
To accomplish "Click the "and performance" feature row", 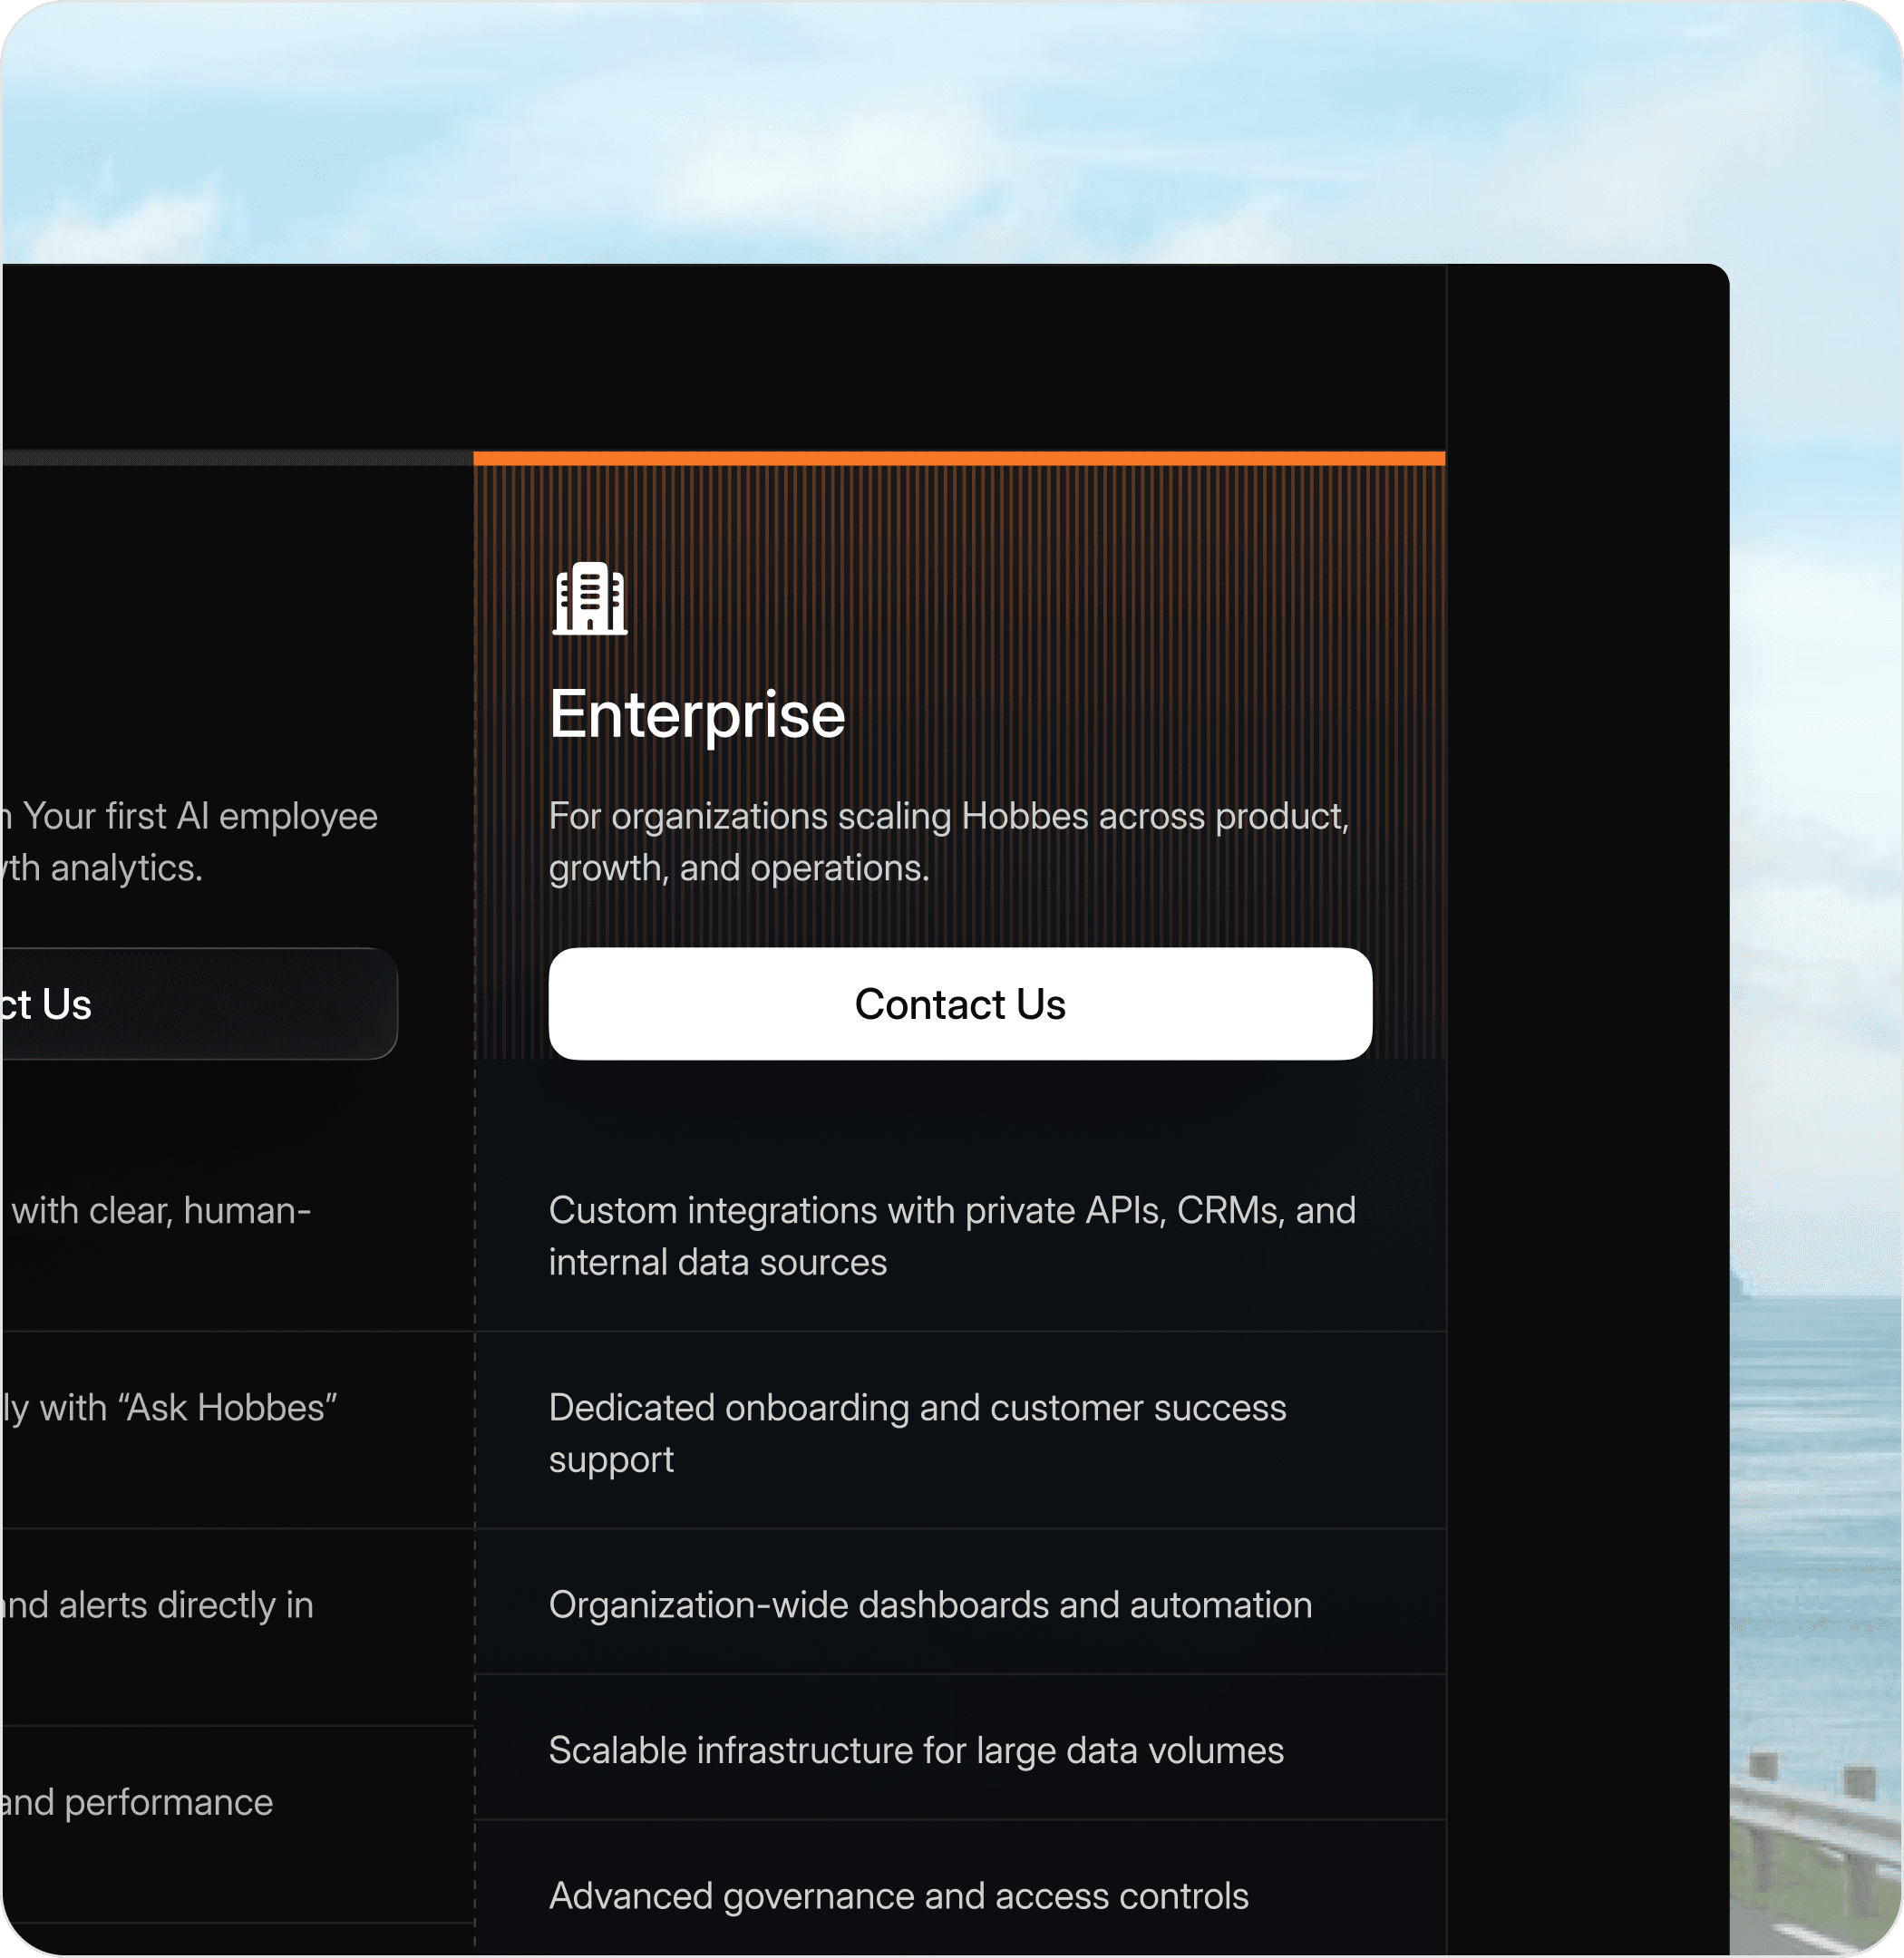I will click(140, 1801).
